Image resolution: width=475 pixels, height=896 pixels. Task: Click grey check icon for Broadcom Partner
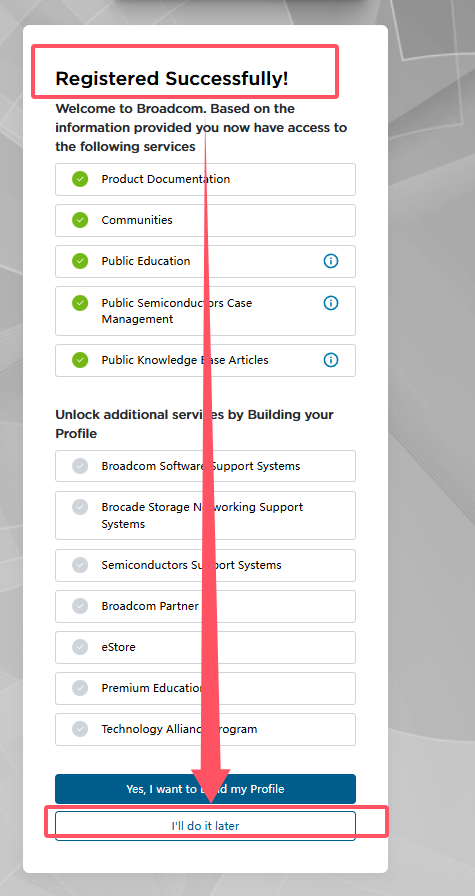80,606
